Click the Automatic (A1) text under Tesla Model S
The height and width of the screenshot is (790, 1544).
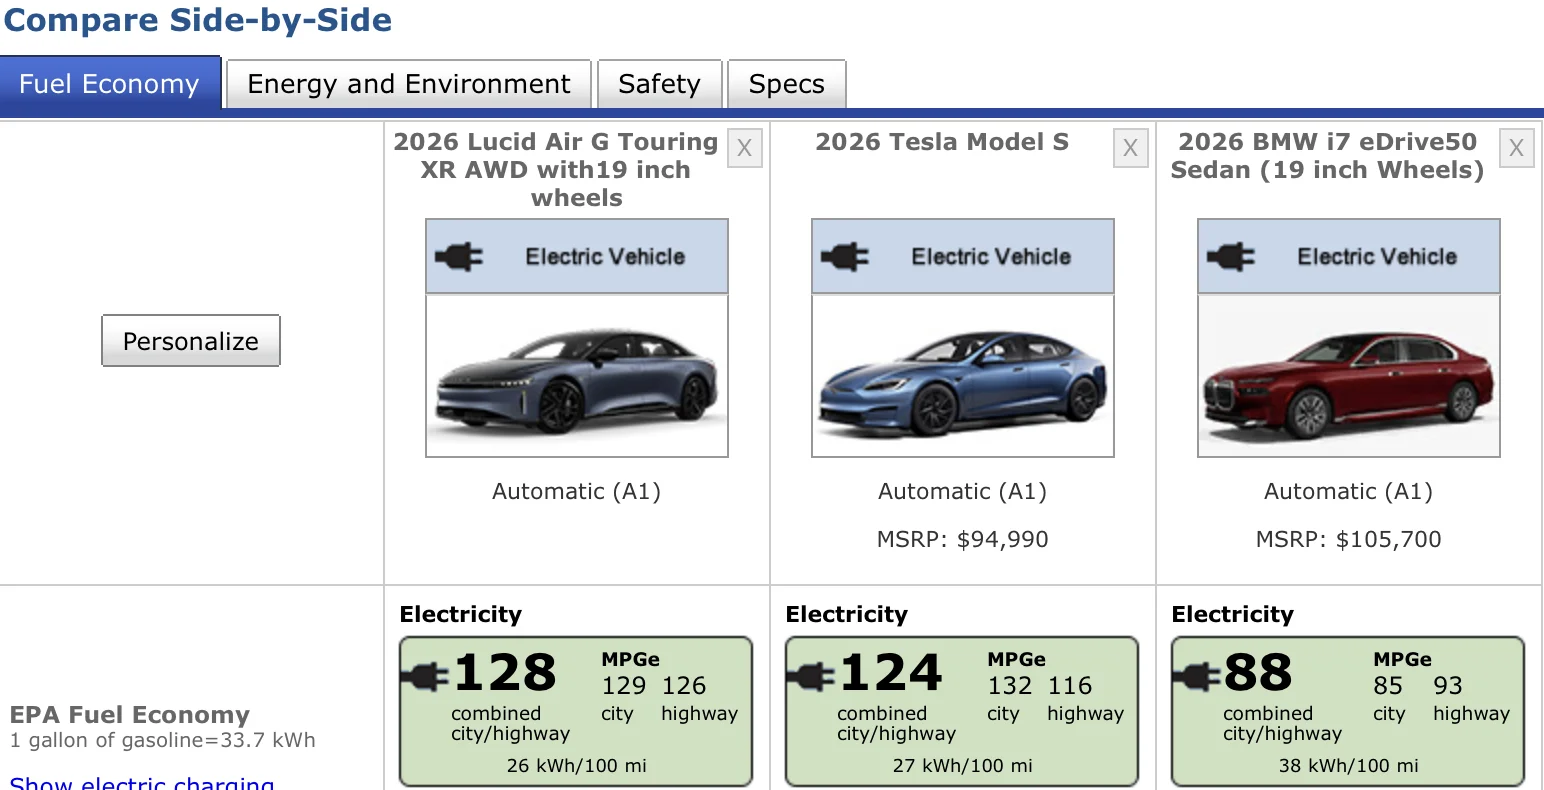point(963,492)
